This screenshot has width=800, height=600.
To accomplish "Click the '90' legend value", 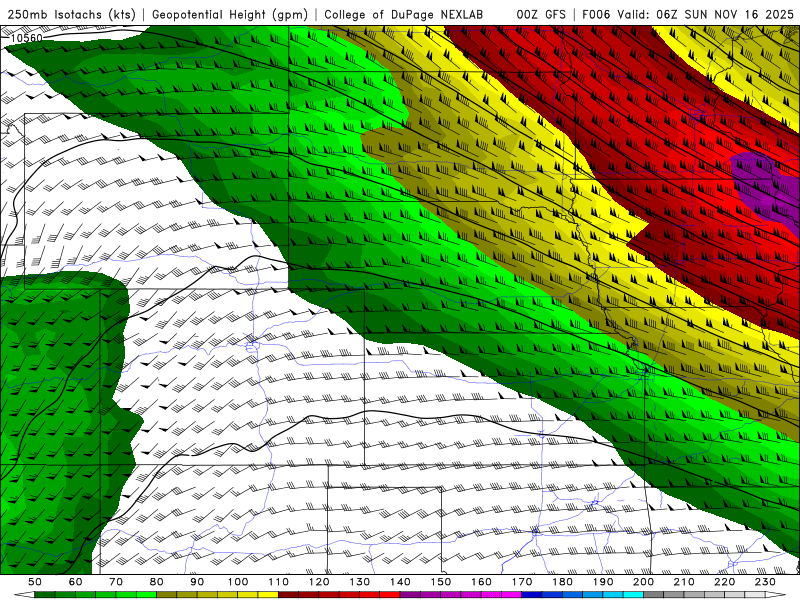I will pyautogui.click(x=197, y=582).
